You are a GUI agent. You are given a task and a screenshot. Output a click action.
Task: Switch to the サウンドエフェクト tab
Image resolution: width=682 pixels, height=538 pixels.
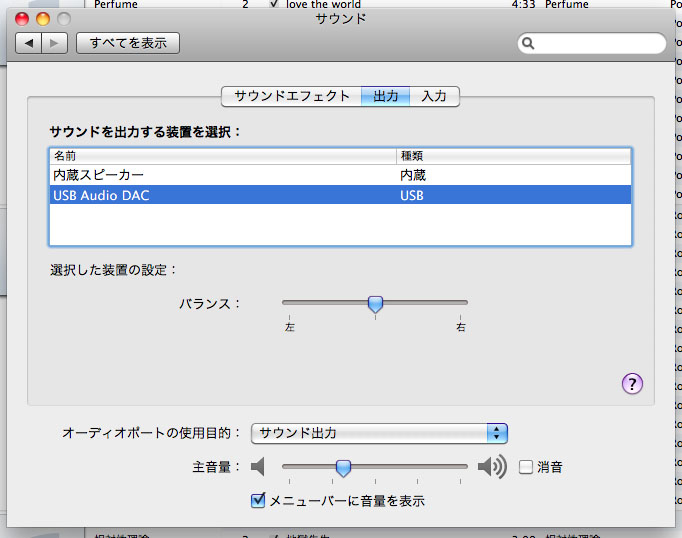[291, 96]
